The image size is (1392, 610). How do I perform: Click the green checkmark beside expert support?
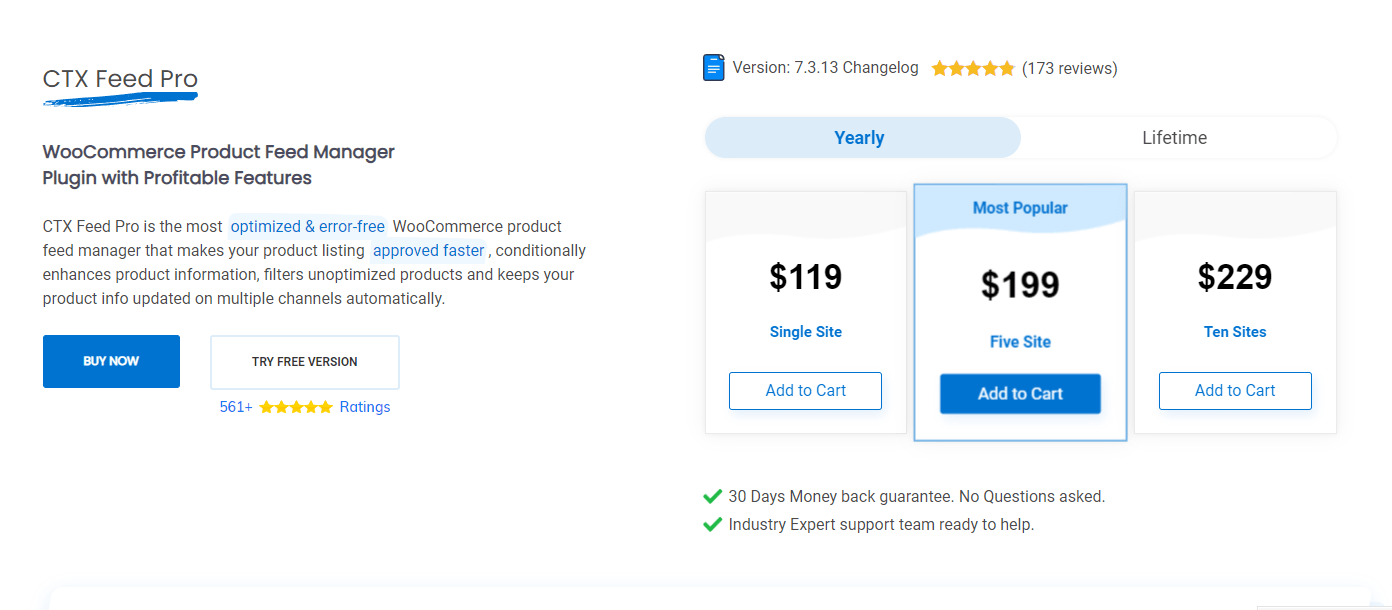(x=712, y=524)
